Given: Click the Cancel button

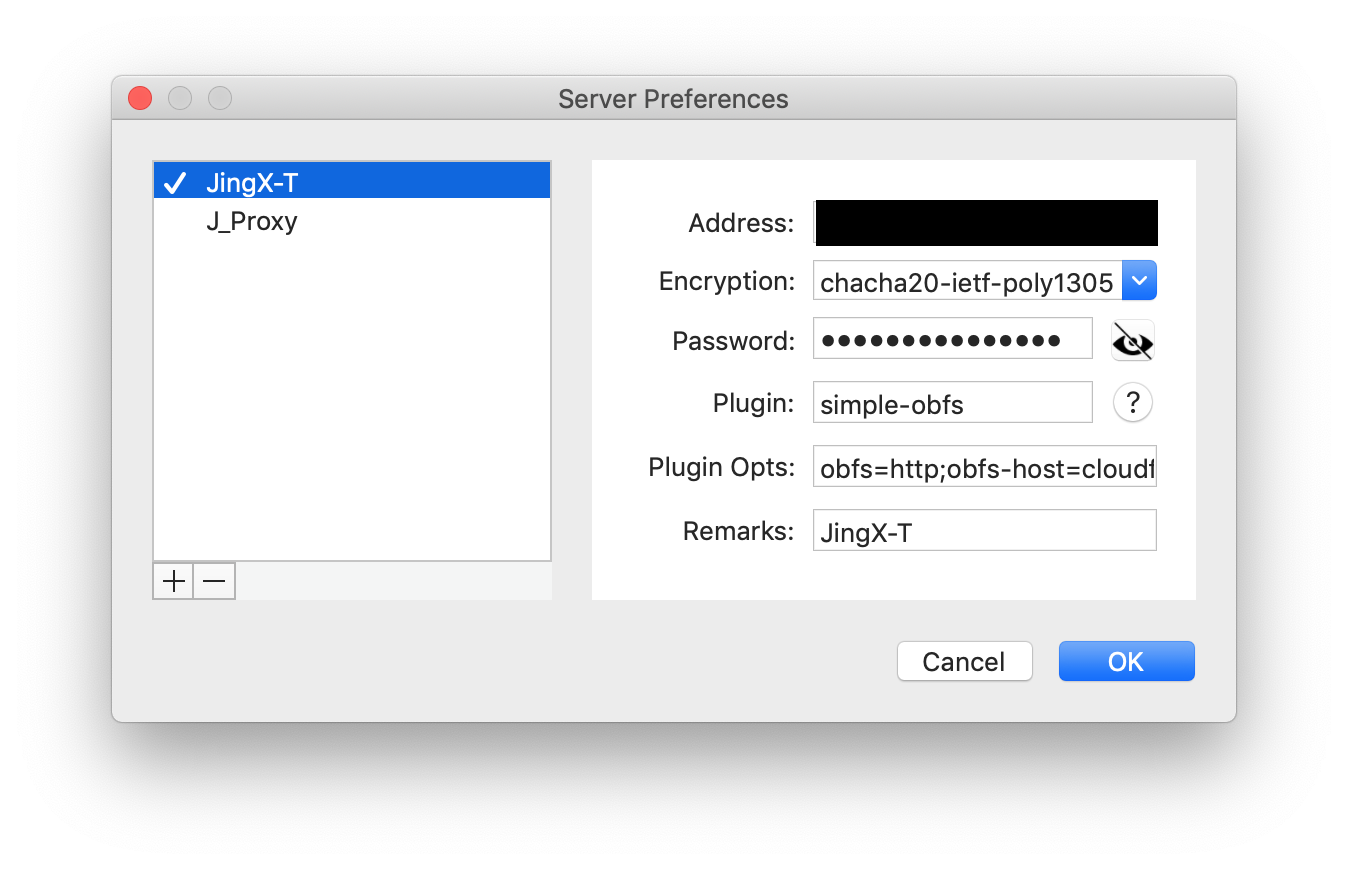Looking at the screenshot, I should click(964, 661).
